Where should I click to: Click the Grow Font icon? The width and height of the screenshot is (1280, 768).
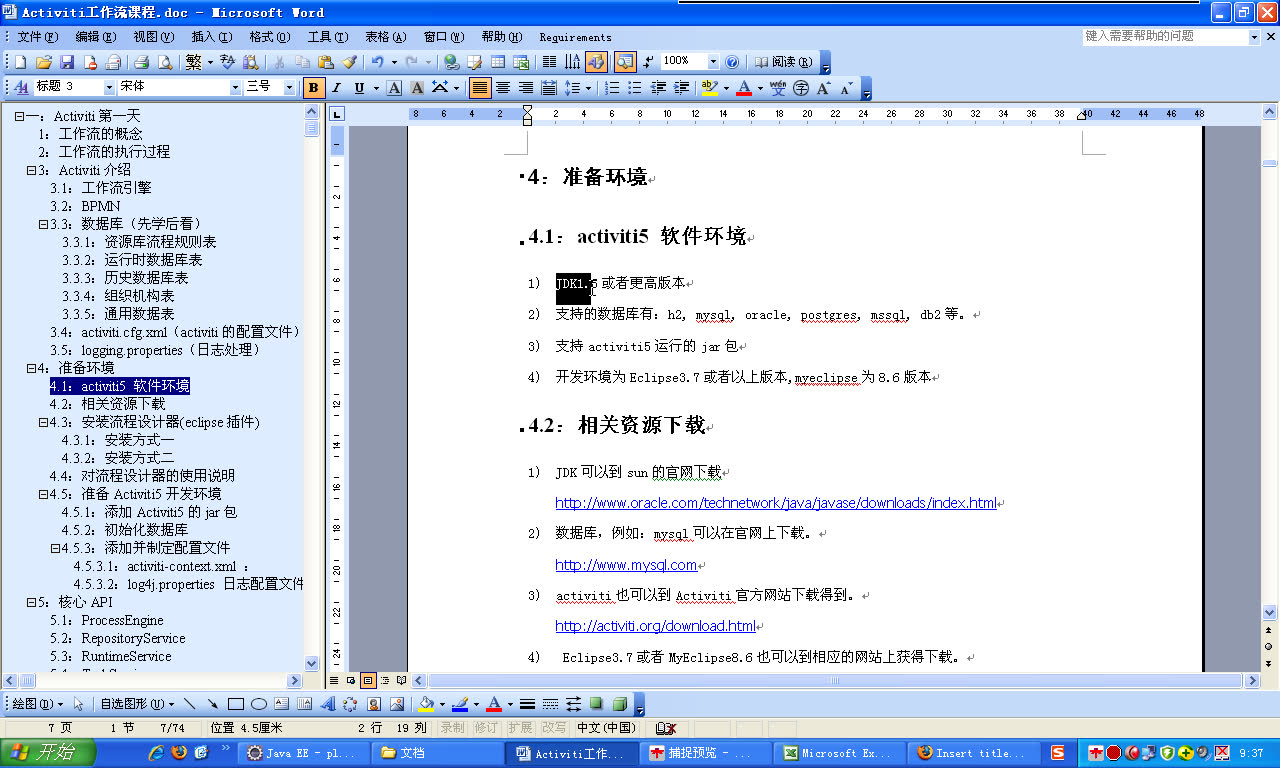click(824, 88)
